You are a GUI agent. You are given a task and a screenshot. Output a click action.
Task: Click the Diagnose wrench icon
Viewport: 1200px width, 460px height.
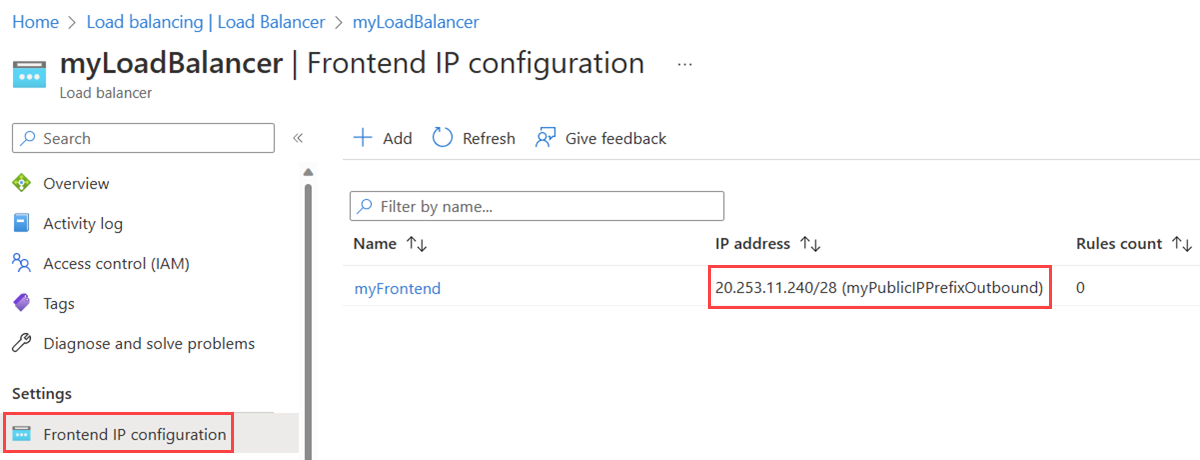[x=21, y=343]
